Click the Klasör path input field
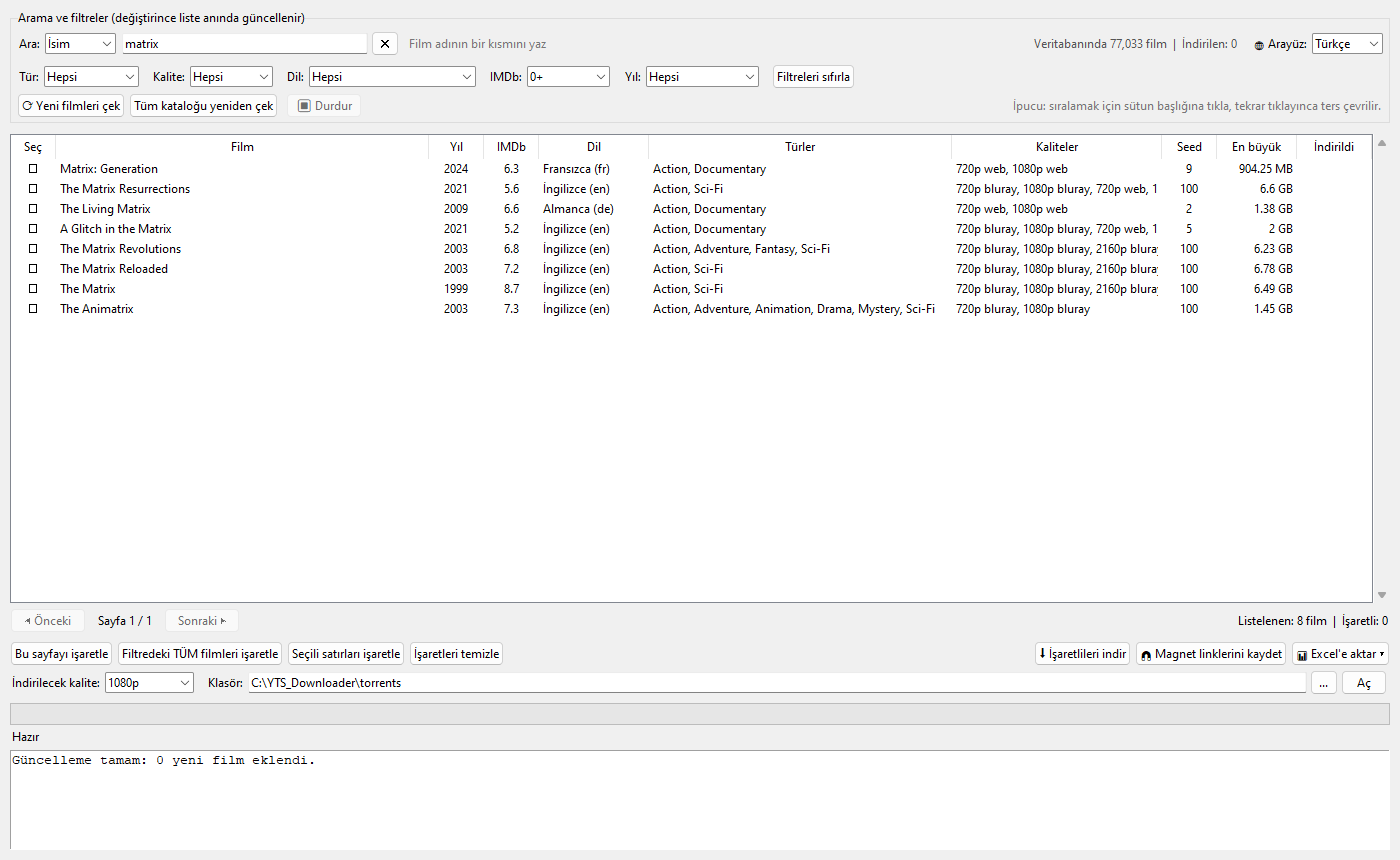Screen dimensions: 1400x860 tap(777, 683)
